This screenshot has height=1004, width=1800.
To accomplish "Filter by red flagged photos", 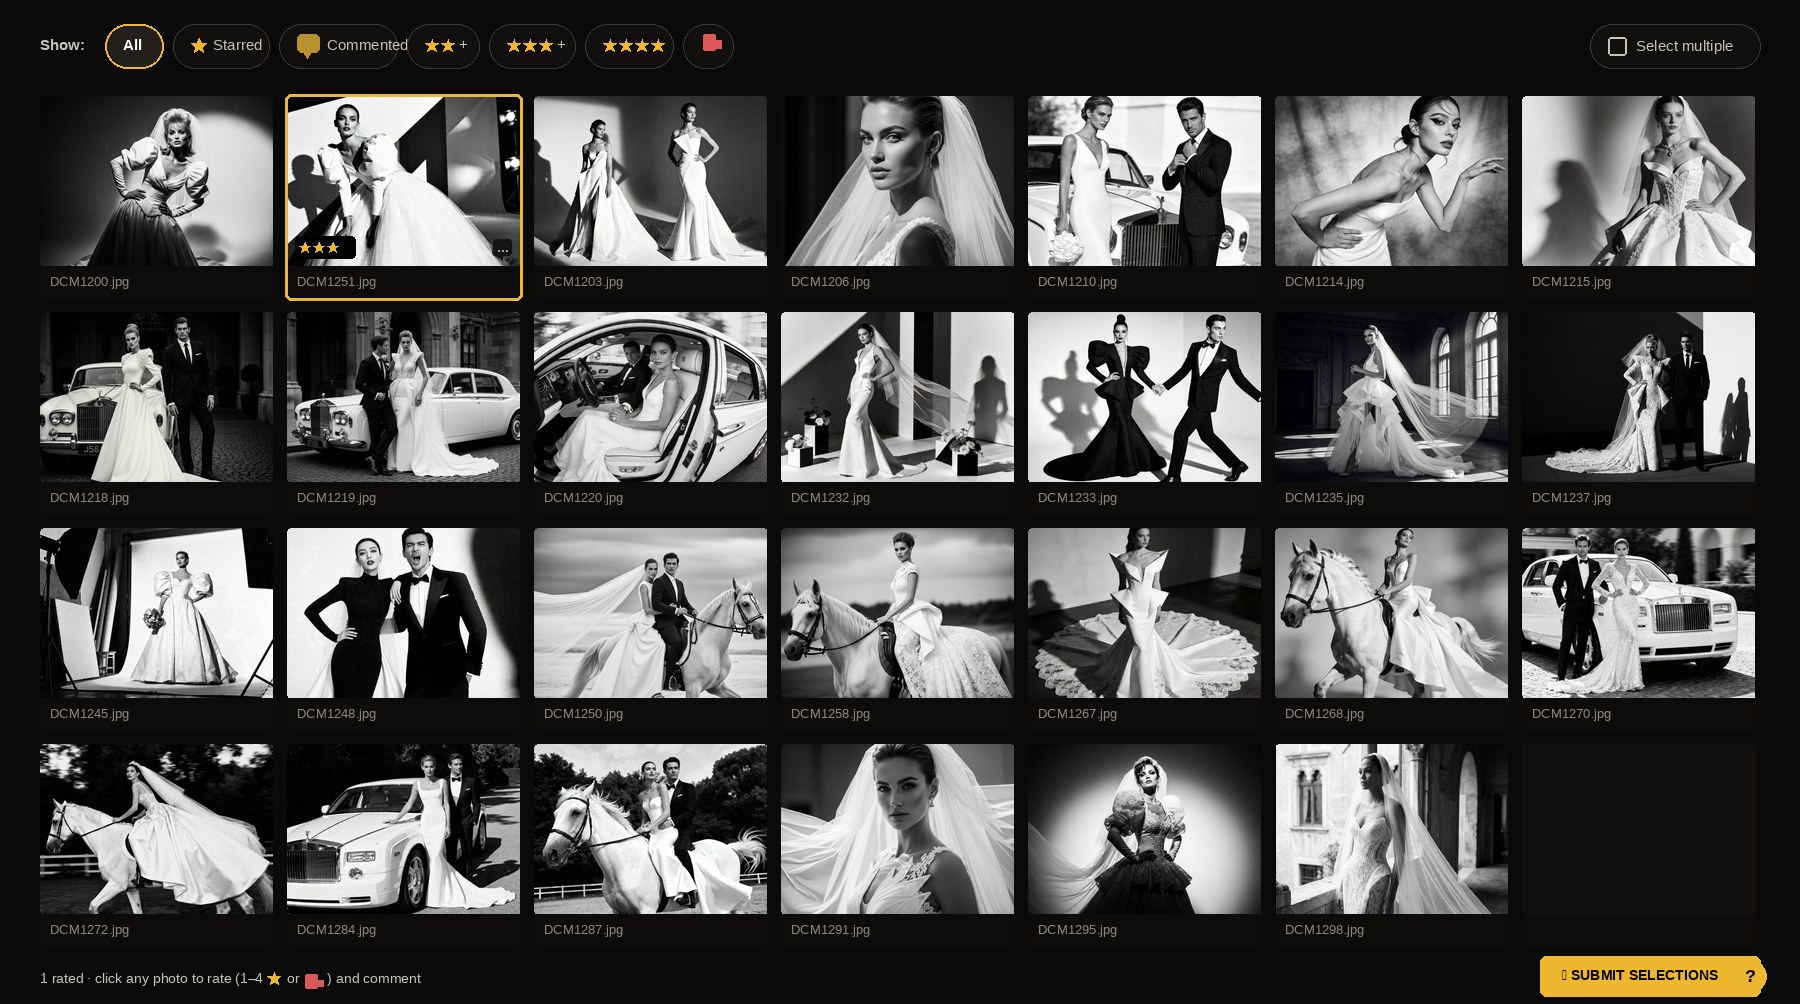I will pyautogui.click(x=708, y=46).
